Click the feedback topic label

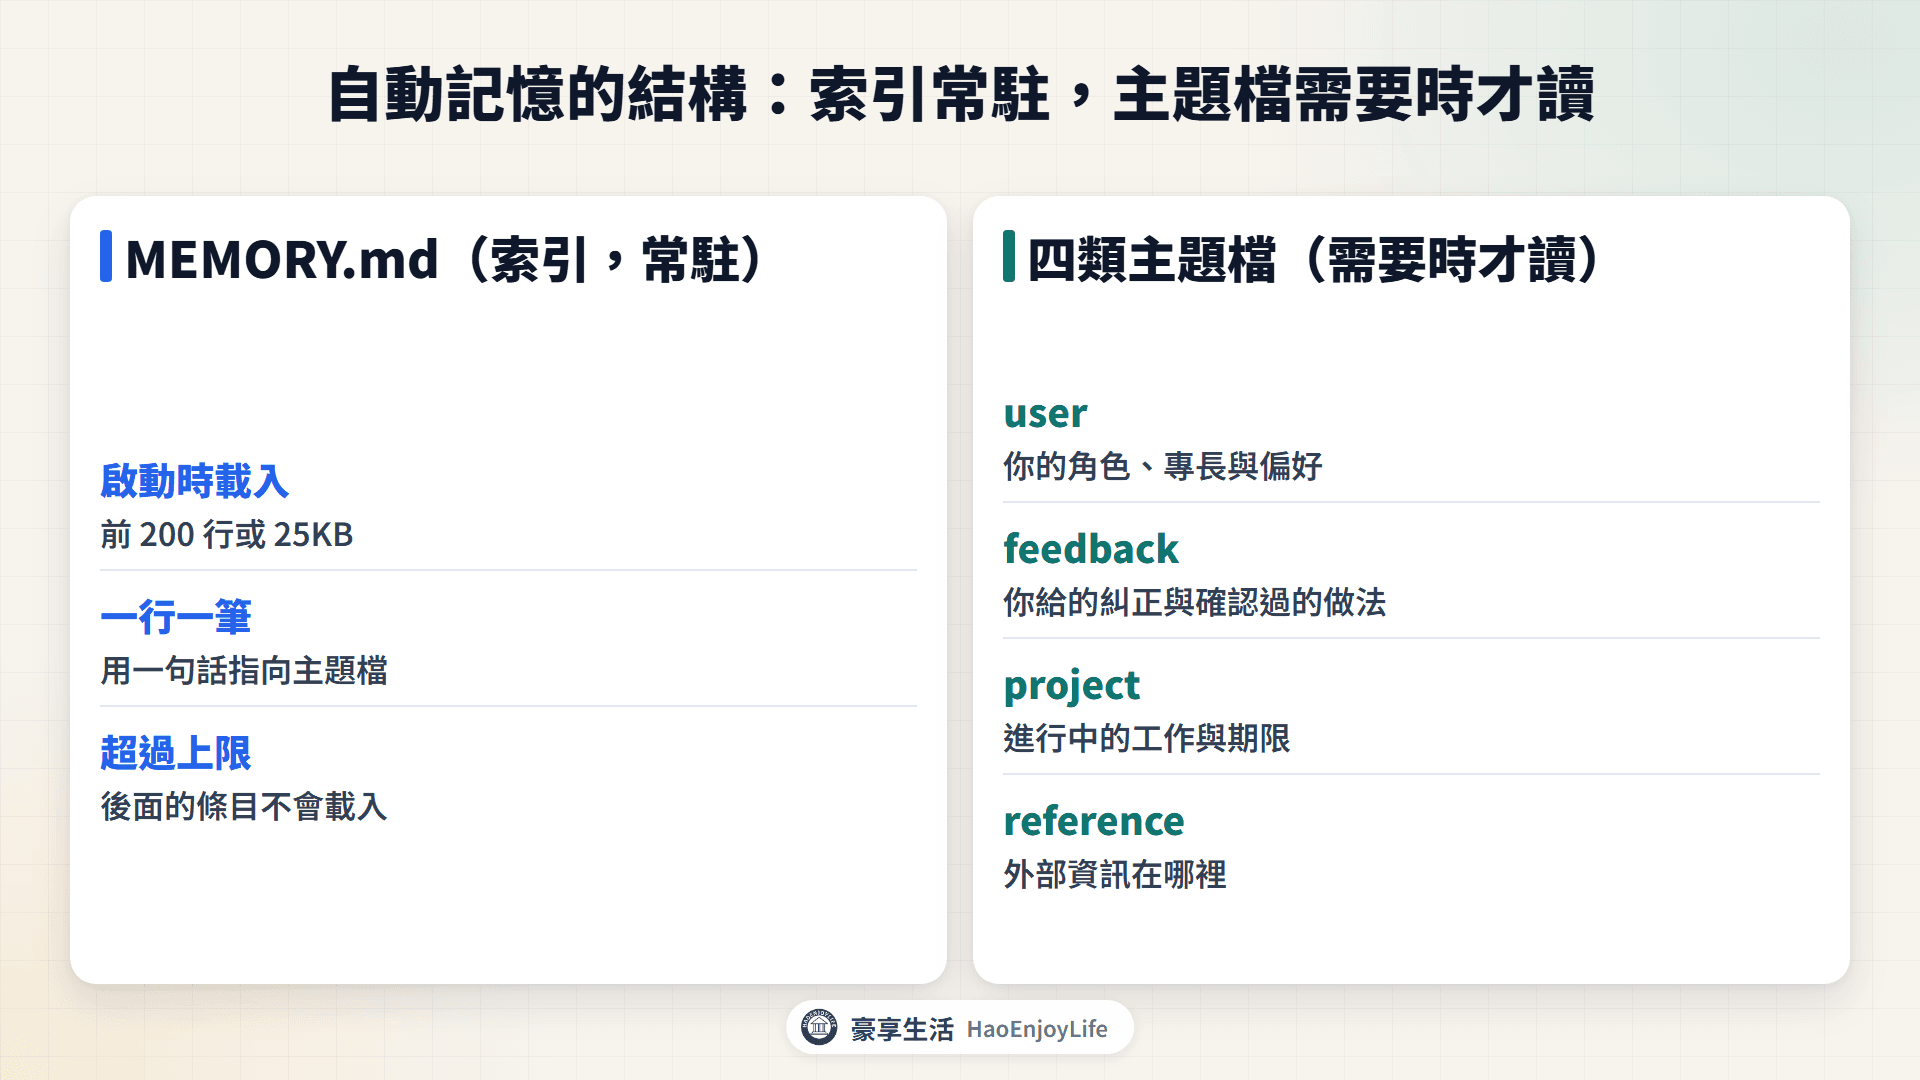click(1091, 549)
